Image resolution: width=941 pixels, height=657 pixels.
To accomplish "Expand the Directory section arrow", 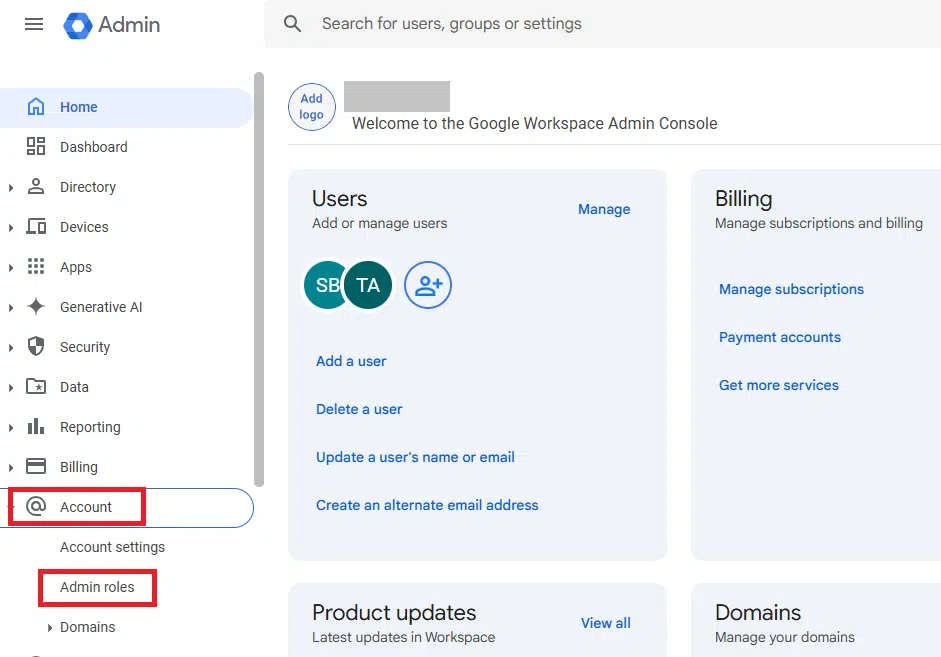I will [x=11, y=188].
